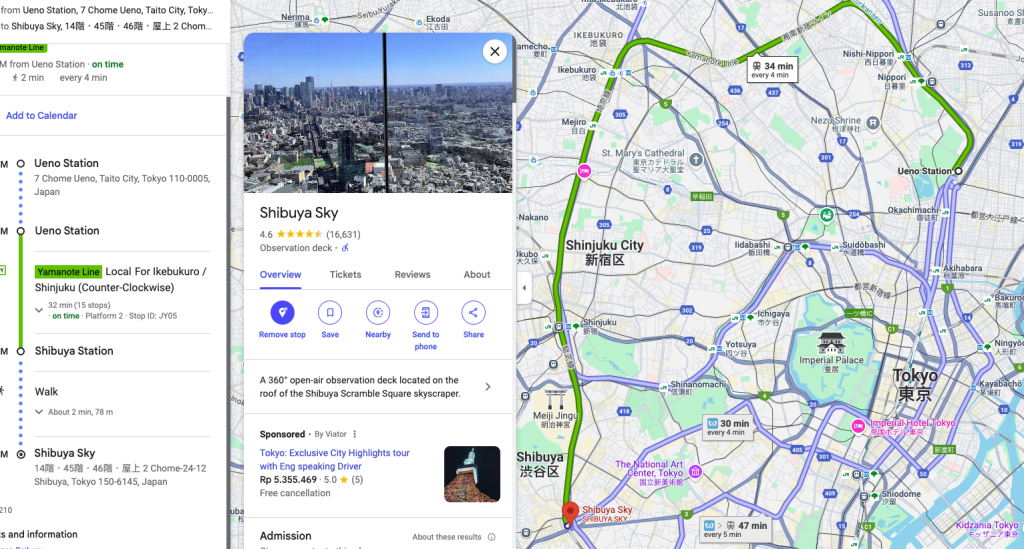1024x549 pixels.
Task: Switch to the Reviews tab
Action: coord(412,275)
